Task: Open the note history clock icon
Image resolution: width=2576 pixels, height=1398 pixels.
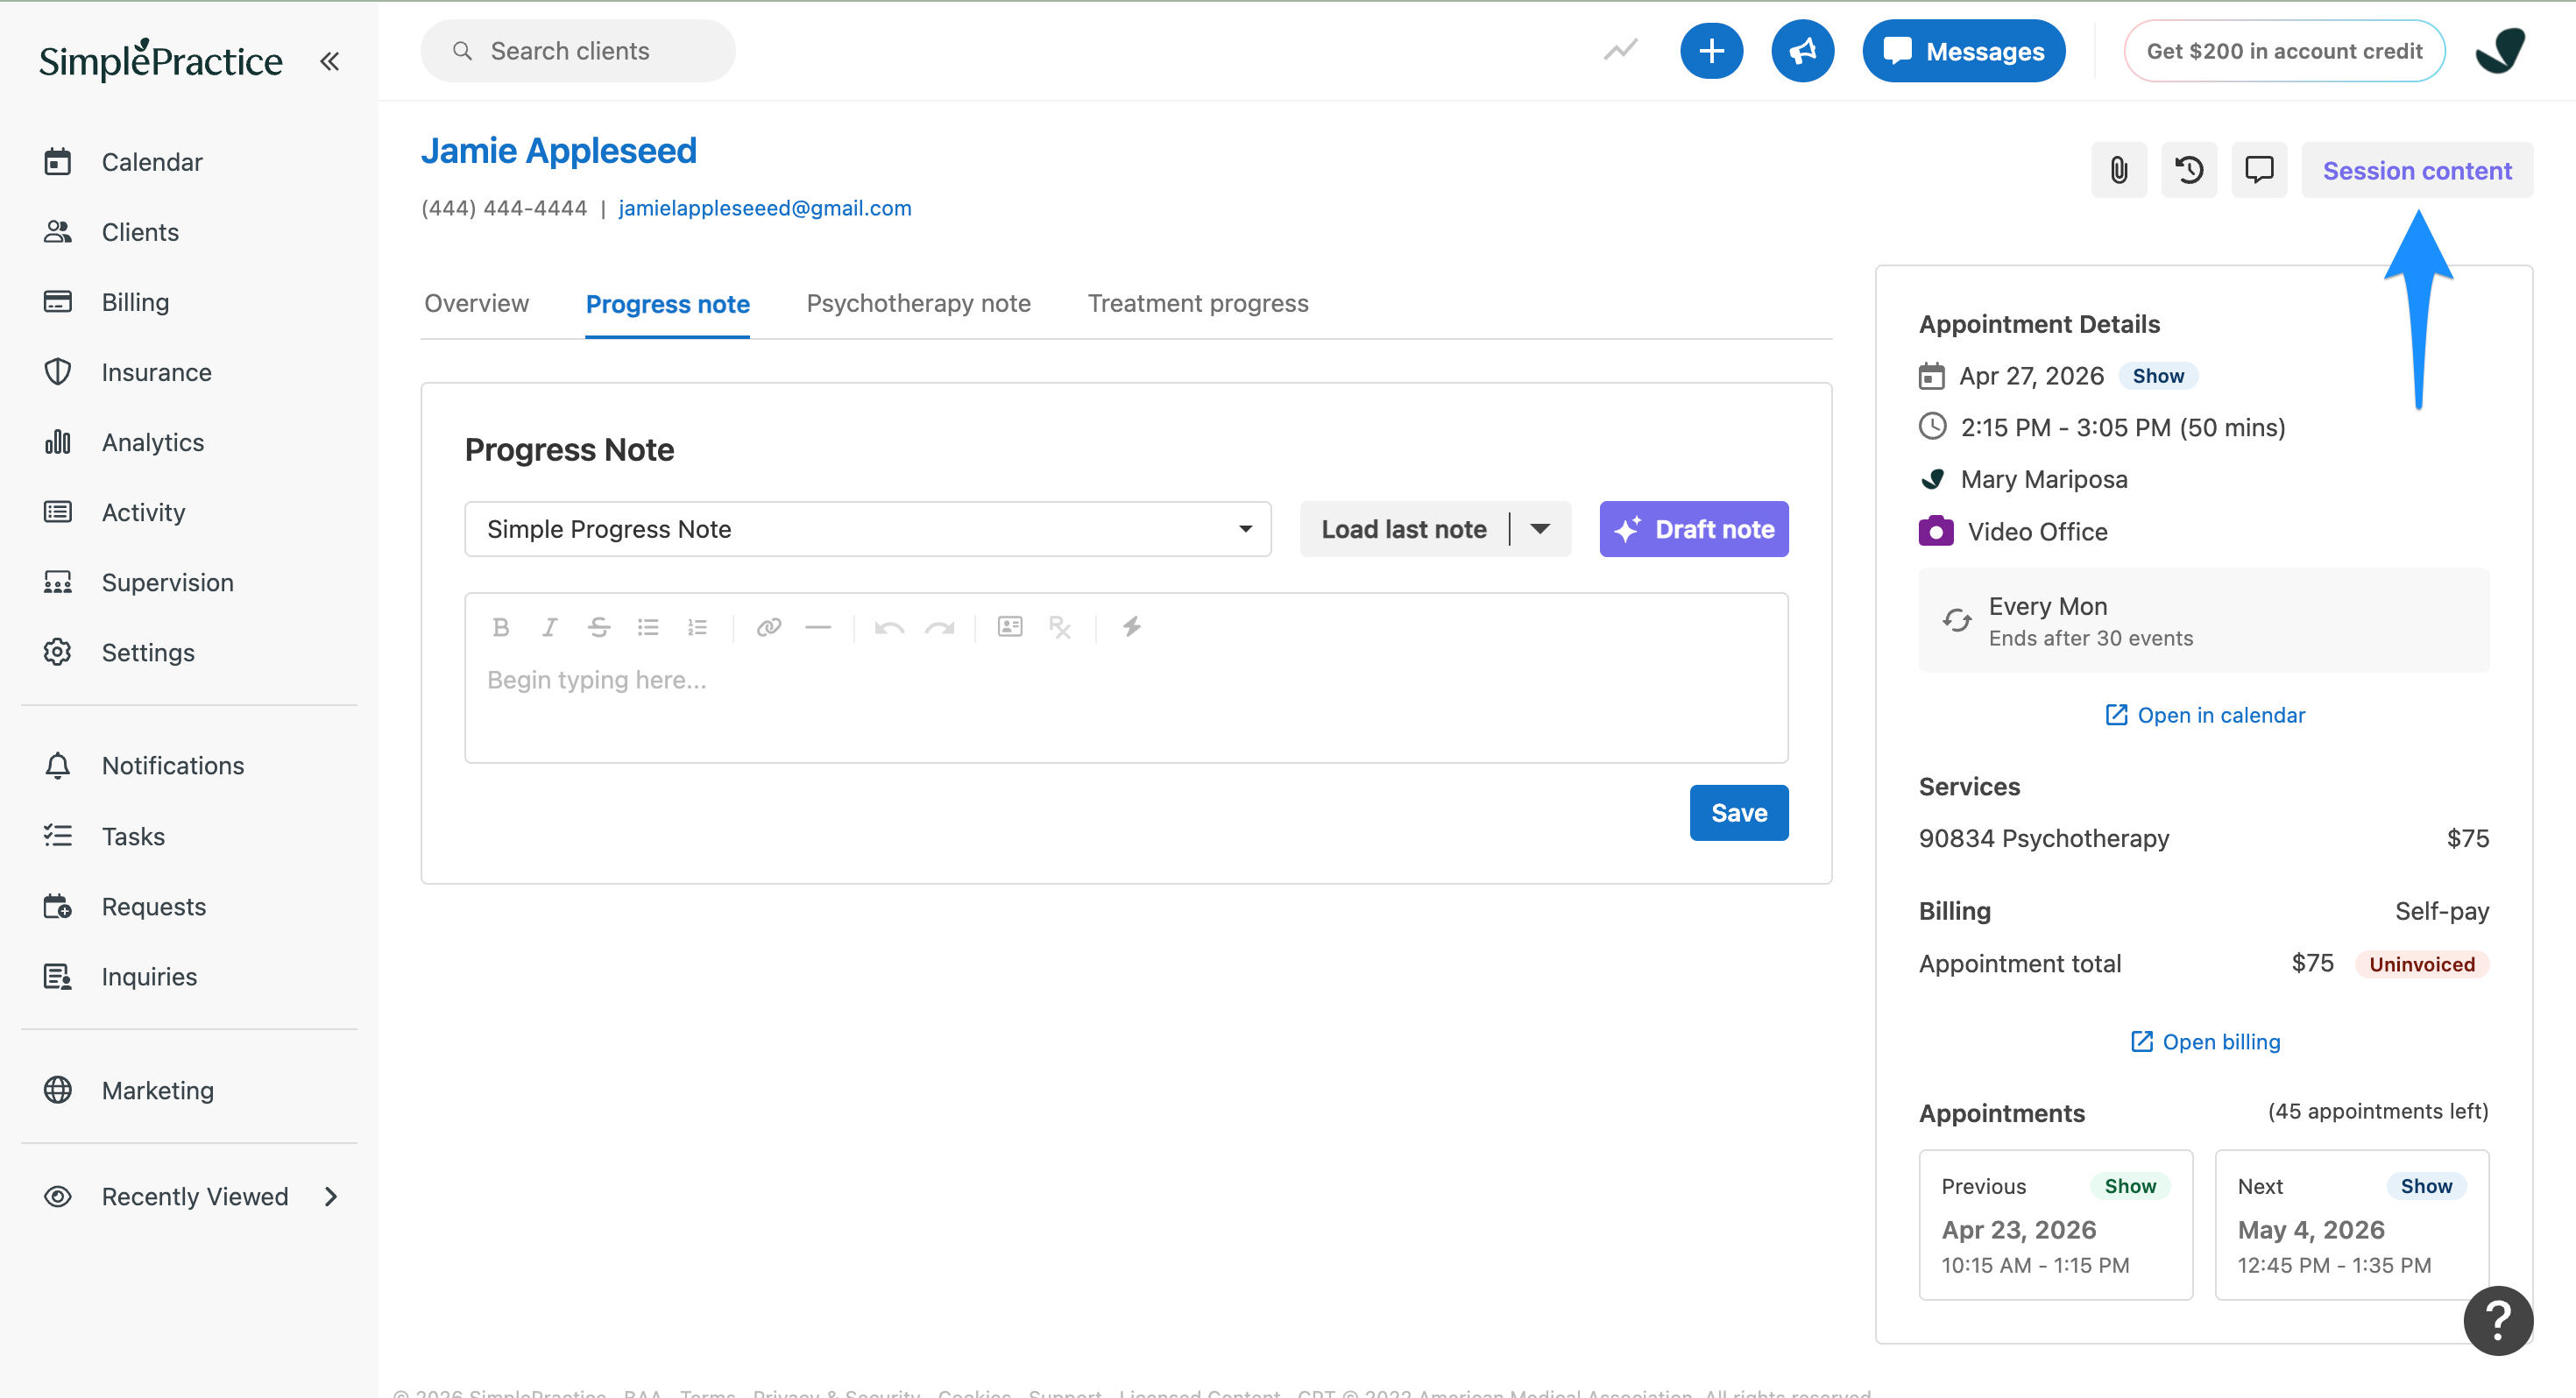Action: (2189, 170)
